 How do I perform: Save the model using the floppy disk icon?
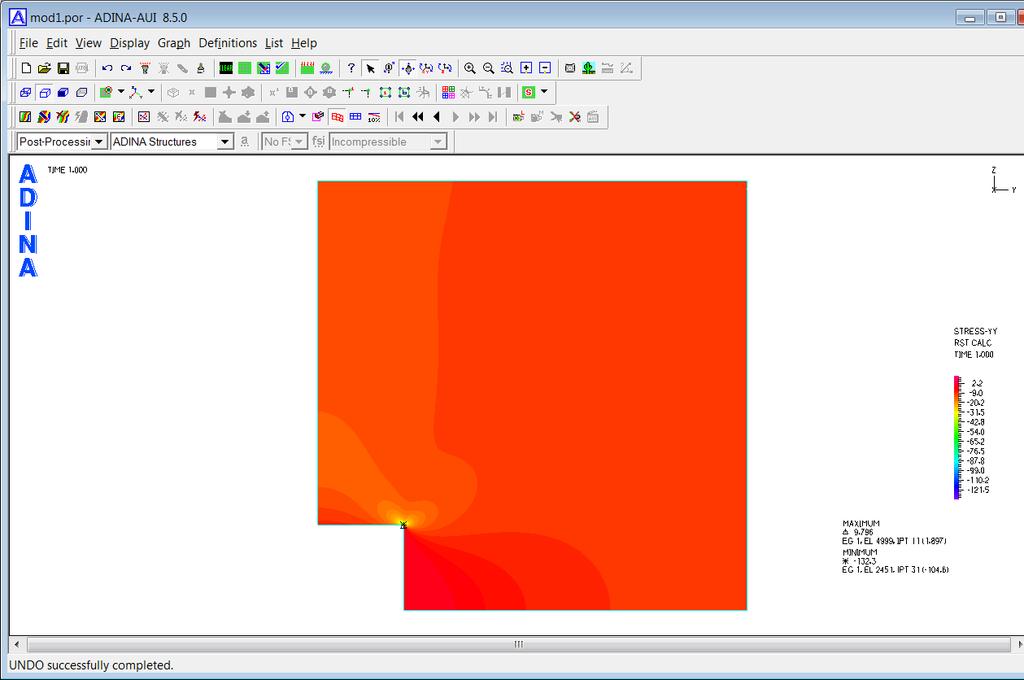click(63, 68)
